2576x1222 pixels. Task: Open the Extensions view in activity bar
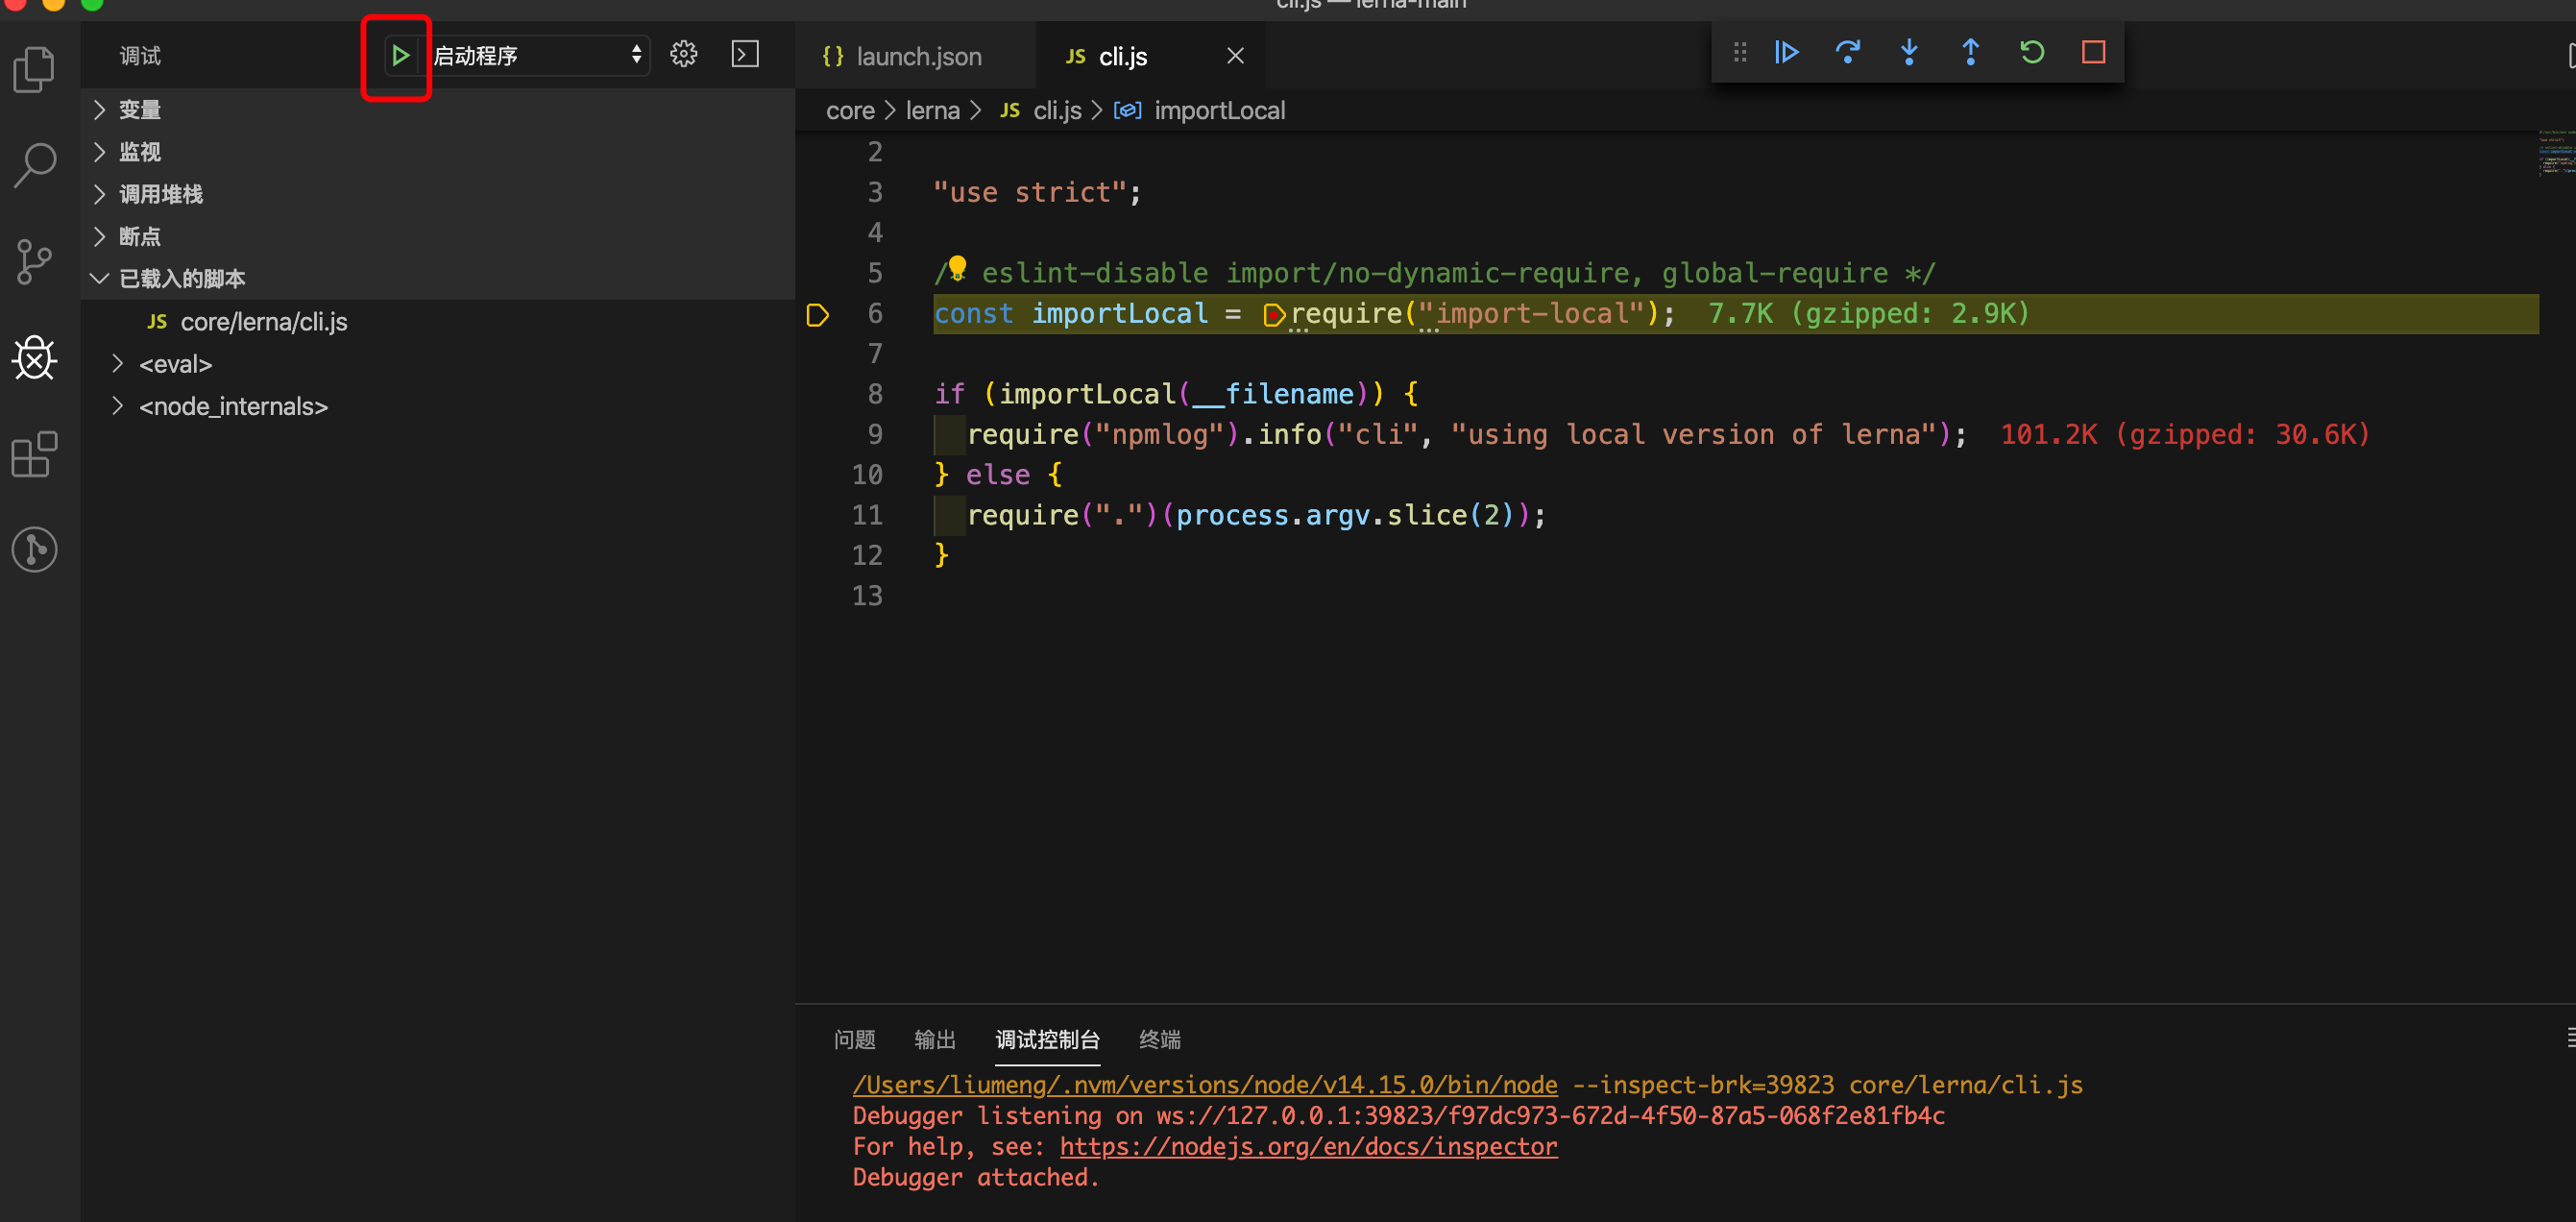[x=35, y=455]
